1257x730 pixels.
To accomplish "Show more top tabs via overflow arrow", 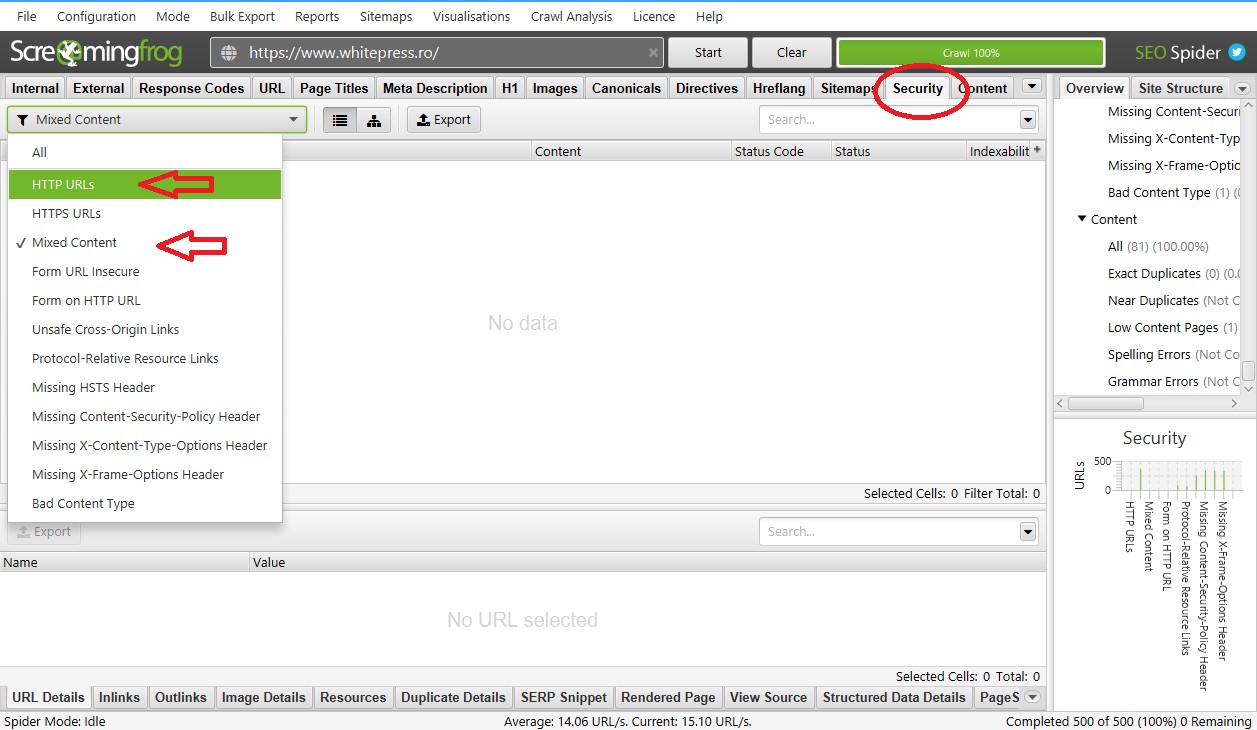I will [x=1032, y=87].
